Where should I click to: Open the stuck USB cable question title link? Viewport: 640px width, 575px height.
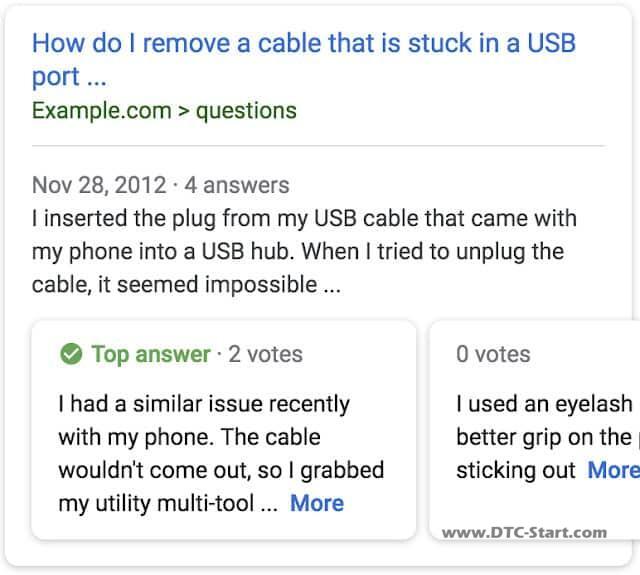point(304,60)
